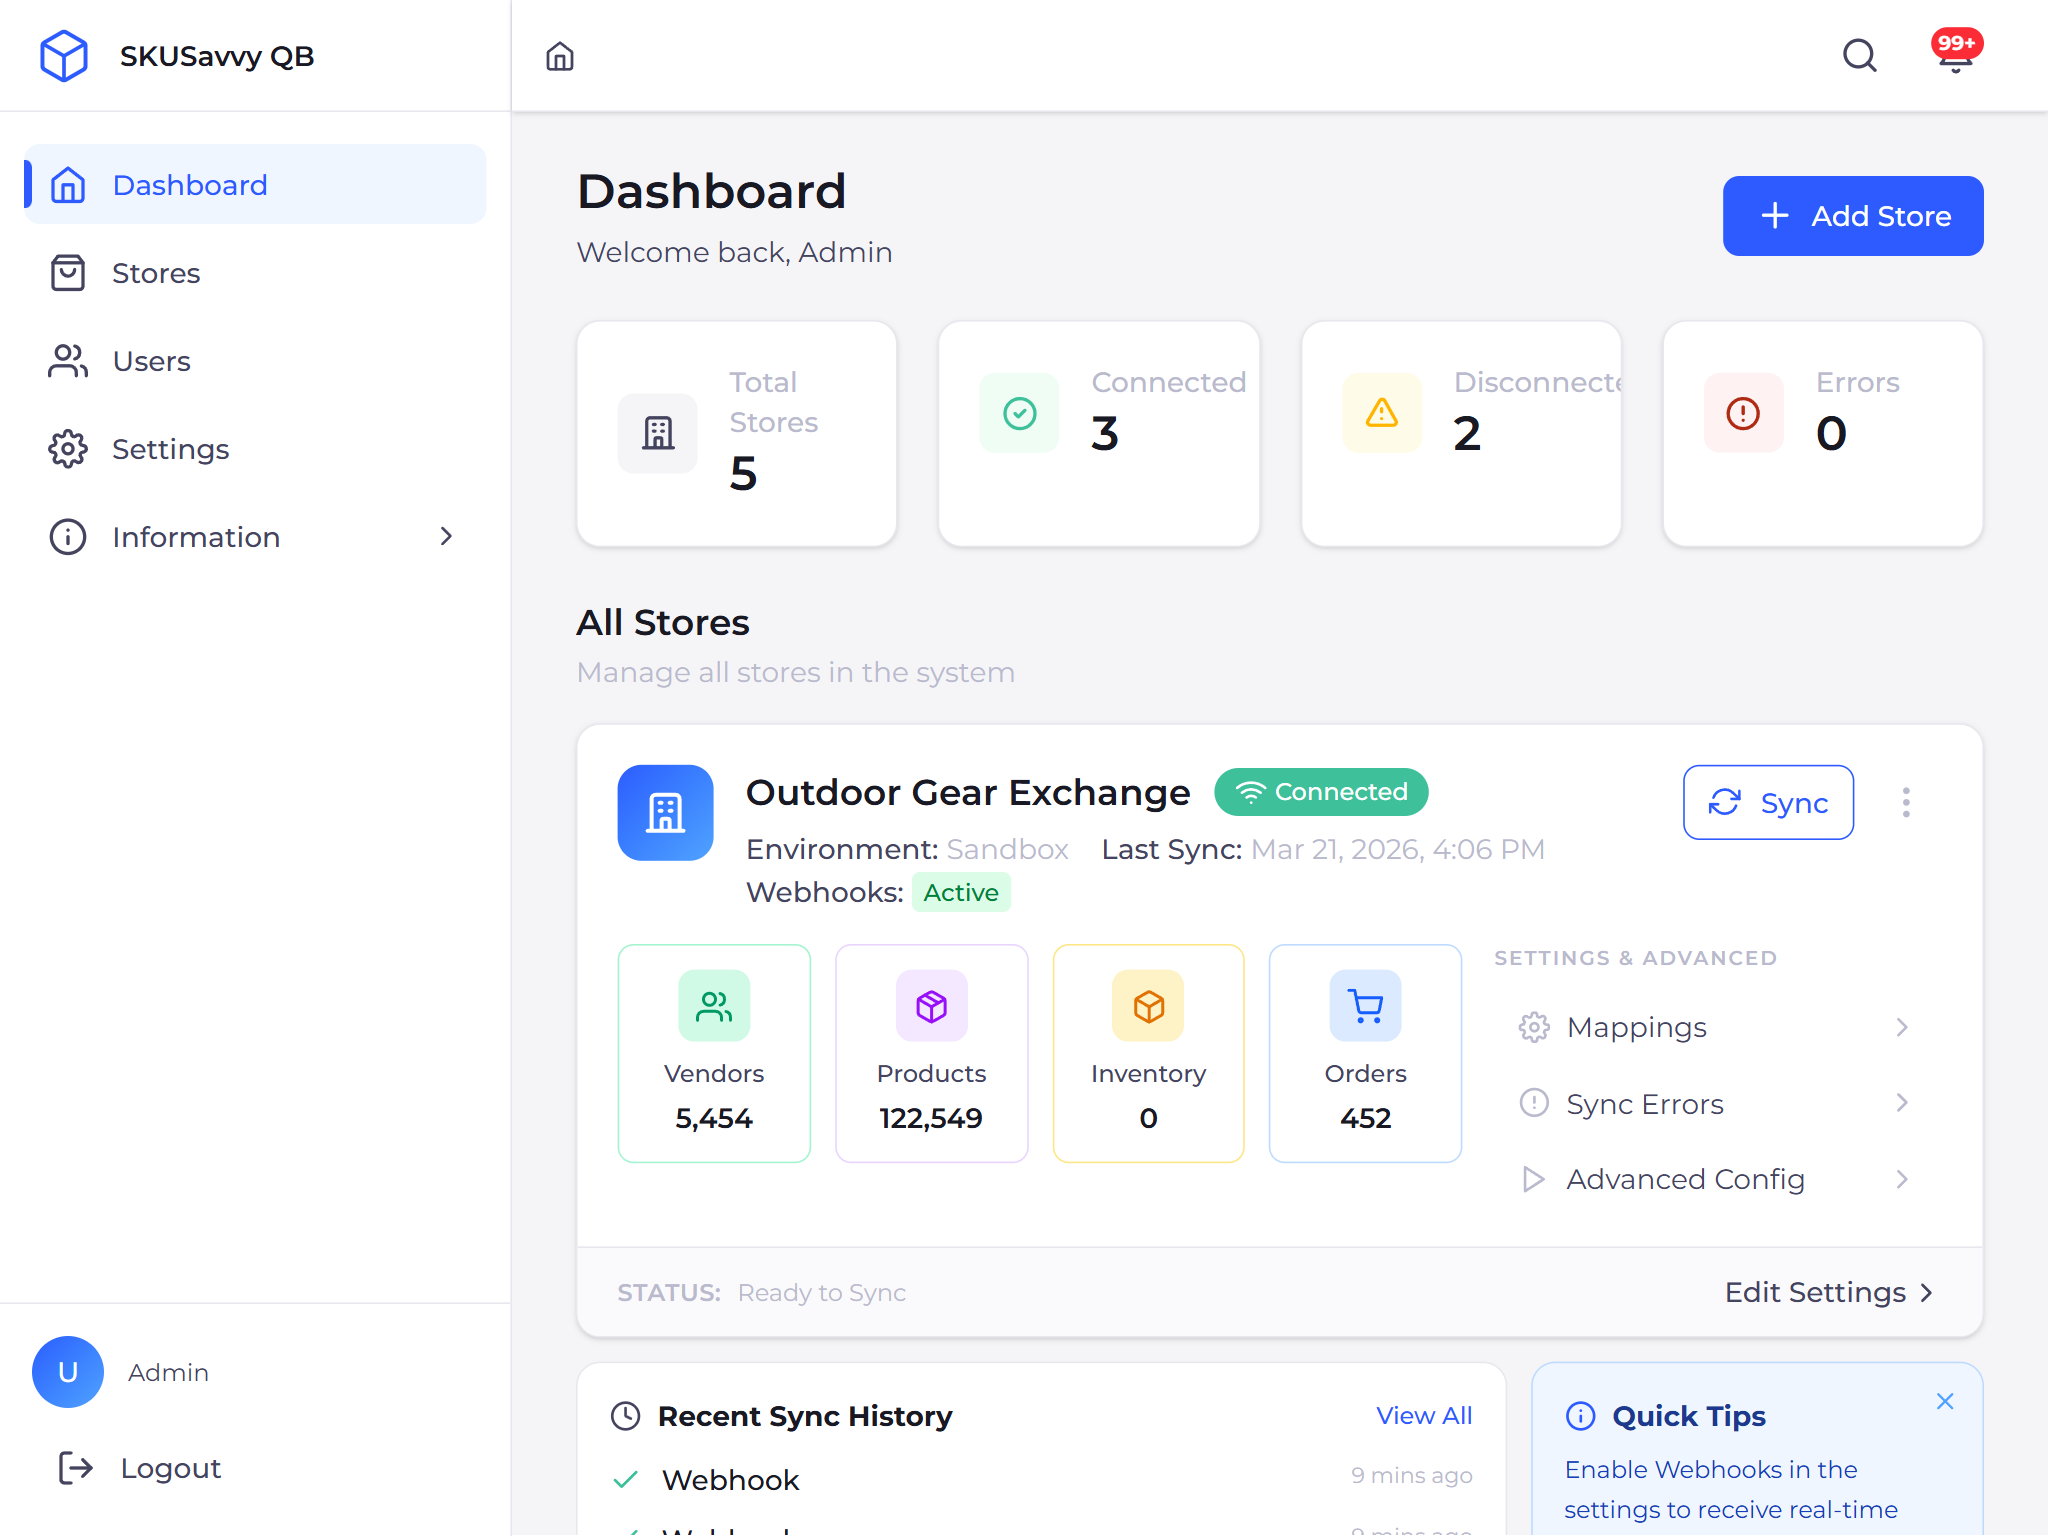Dismiss the Quick Tips panel
This screenshot has width=2048, height=1536.
1945,1401
